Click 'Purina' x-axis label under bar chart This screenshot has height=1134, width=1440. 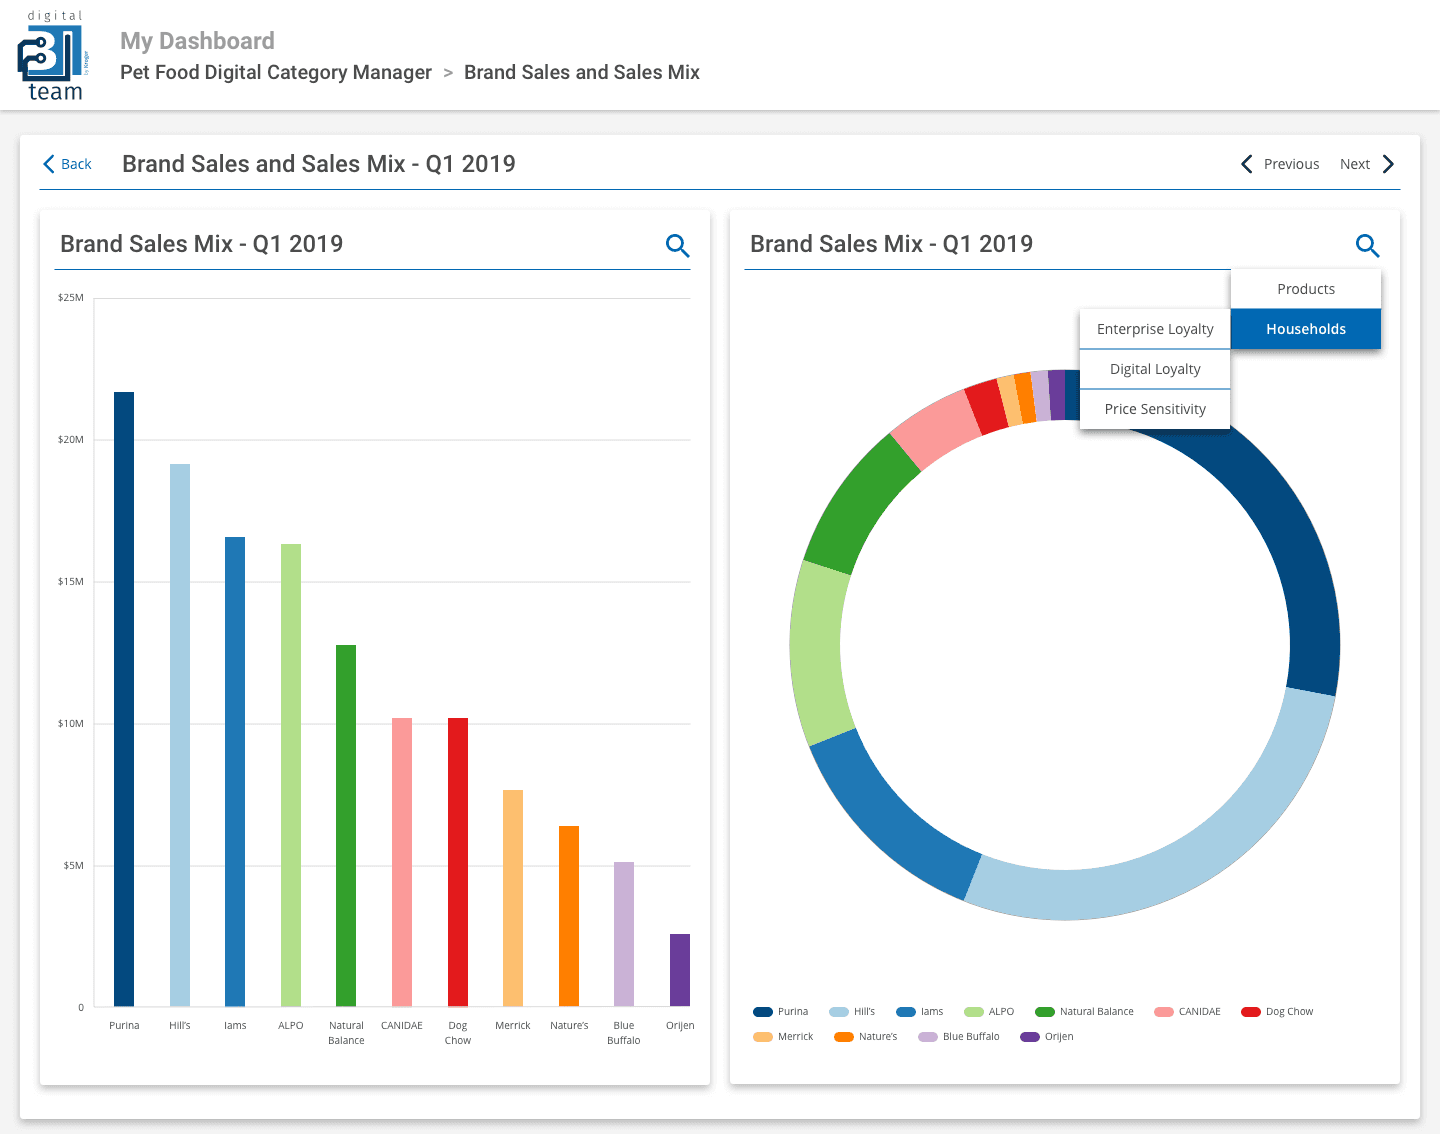coord(124,1026)
